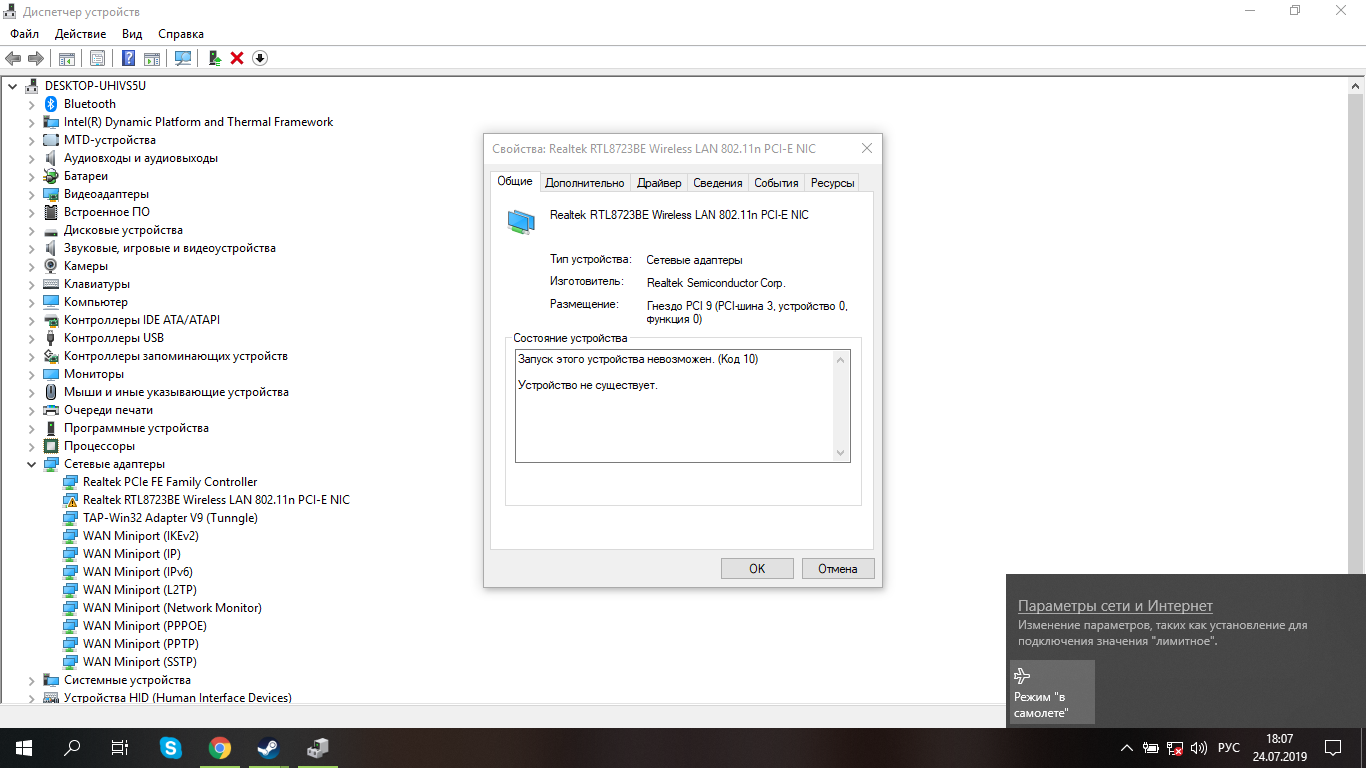Click the disconnected network tray icon
Screen dimensions: 1366x768
[x=1175, y=748]
